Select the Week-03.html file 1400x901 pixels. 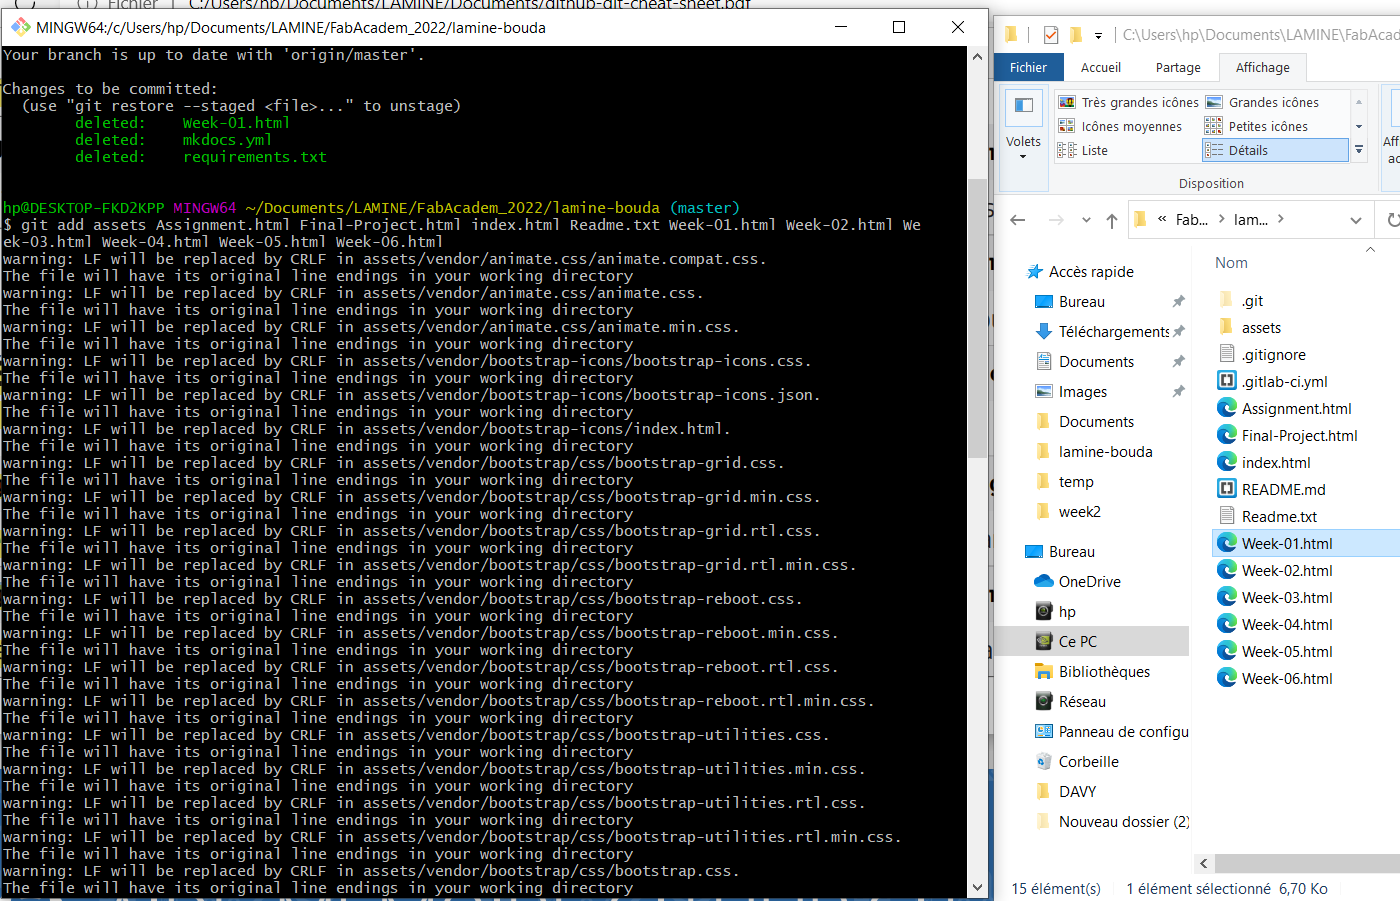[1287, 597]
